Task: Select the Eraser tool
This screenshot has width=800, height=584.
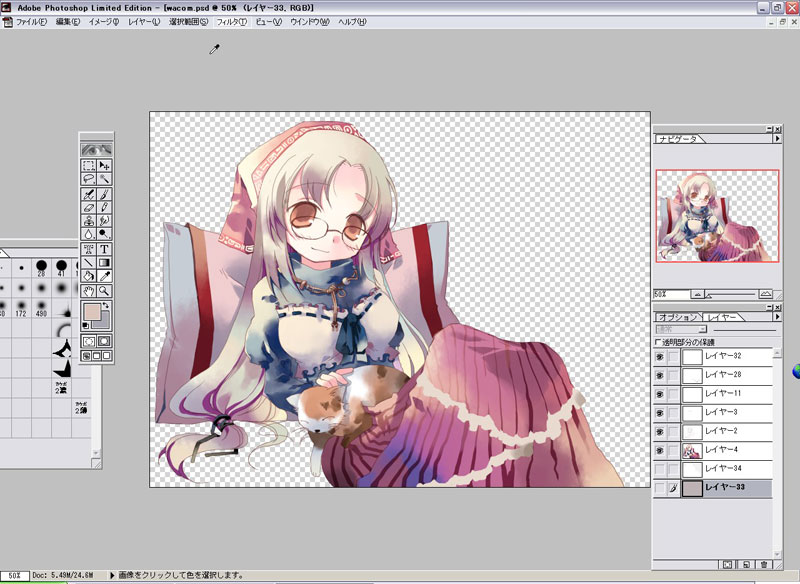Action: [89, 208]
